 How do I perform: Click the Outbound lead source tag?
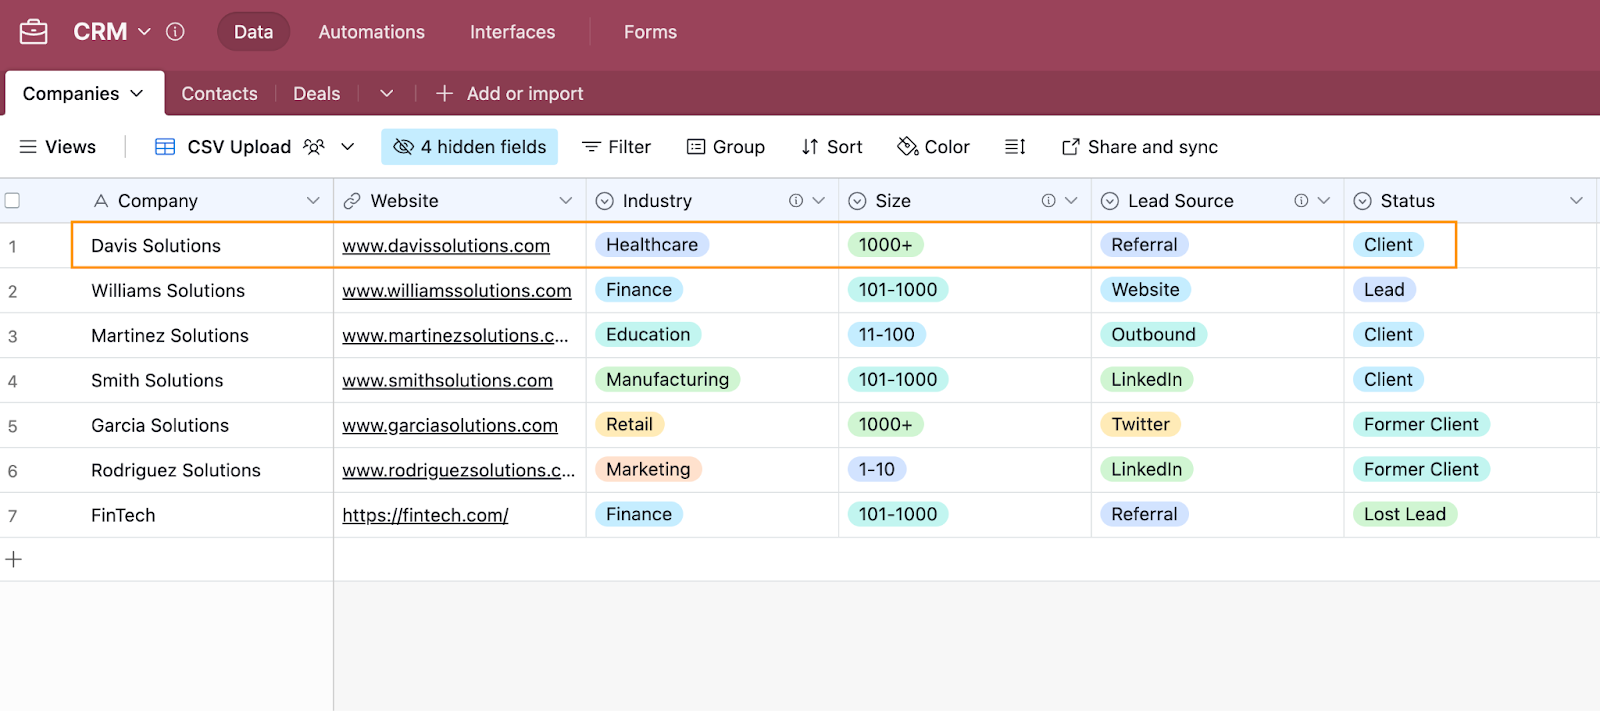click(1153, 335)
